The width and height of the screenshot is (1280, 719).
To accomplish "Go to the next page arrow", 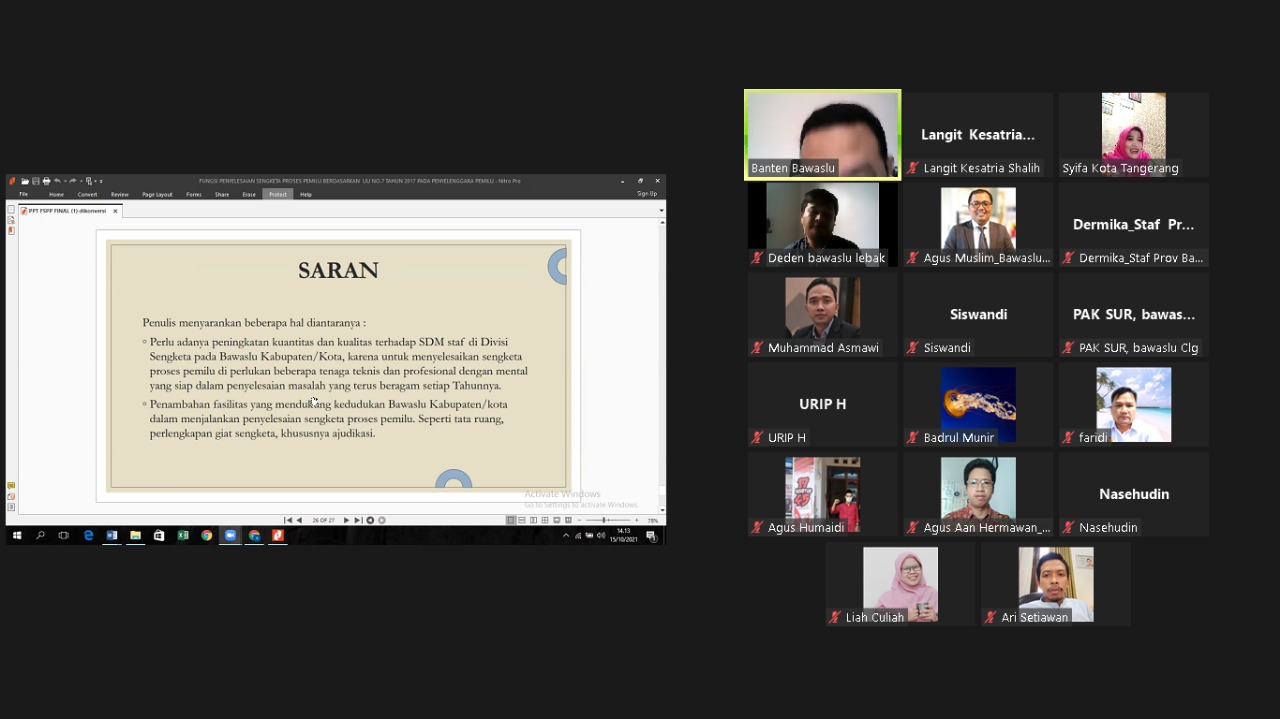I will point(346,520).
